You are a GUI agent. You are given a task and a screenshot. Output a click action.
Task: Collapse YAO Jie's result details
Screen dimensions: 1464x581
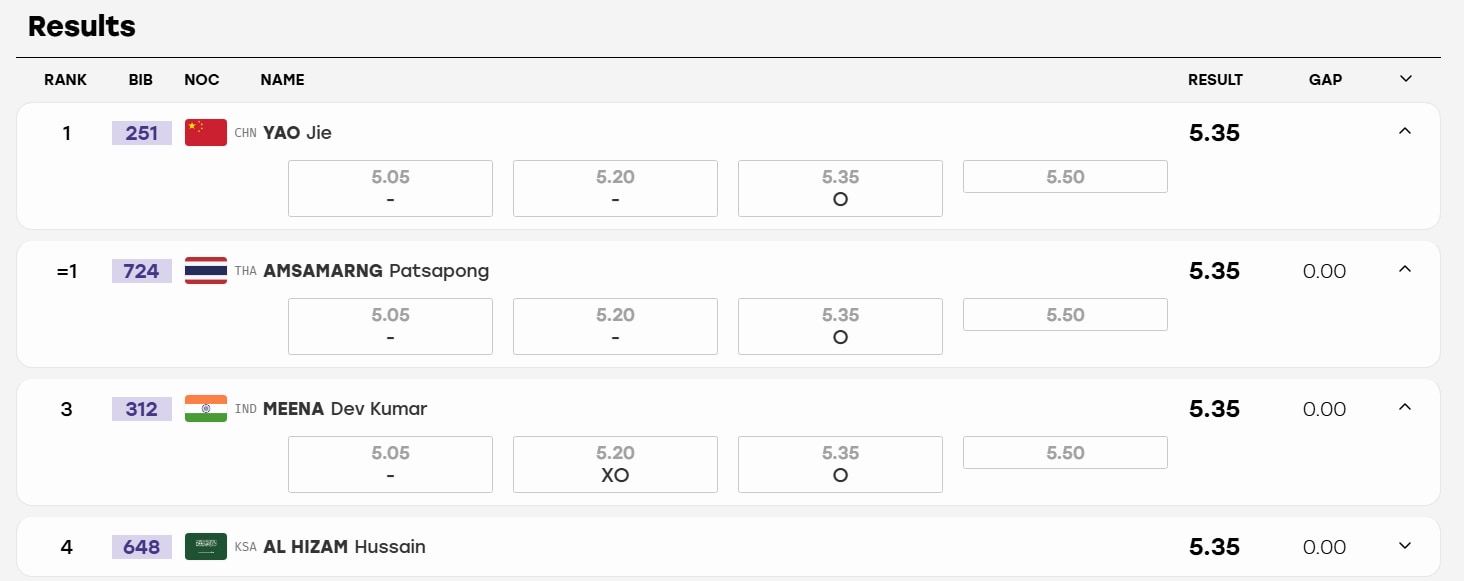pos(1405,131)
